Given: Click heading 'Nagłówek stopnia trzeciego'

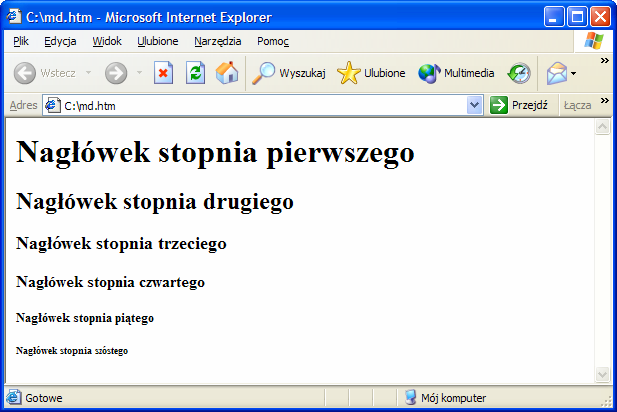Looking at the screenshot, I should click(x=121, y=244).
